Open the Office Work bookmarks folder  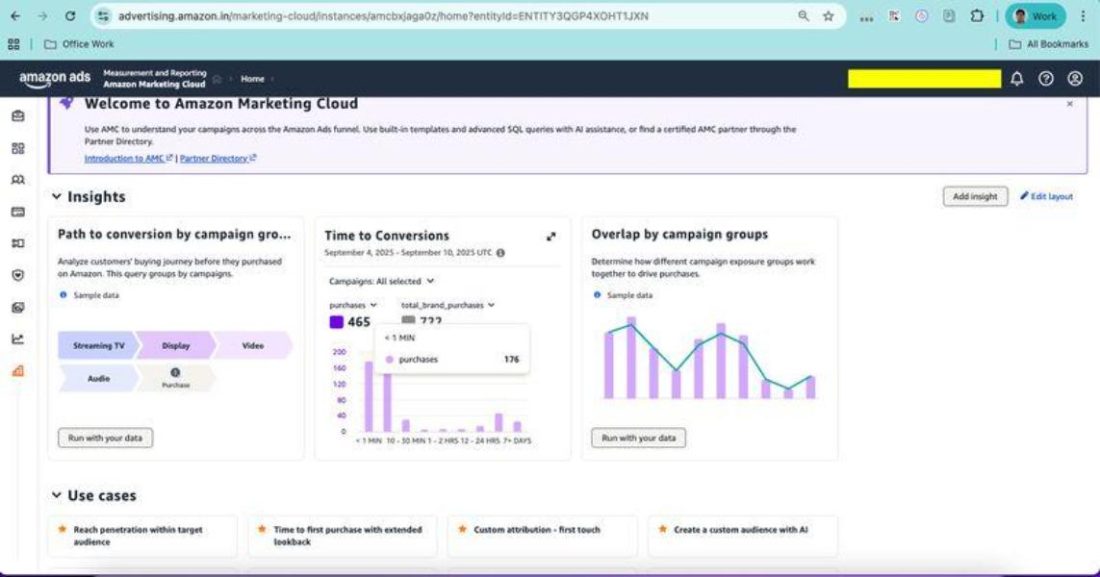[x=79, y=44]
